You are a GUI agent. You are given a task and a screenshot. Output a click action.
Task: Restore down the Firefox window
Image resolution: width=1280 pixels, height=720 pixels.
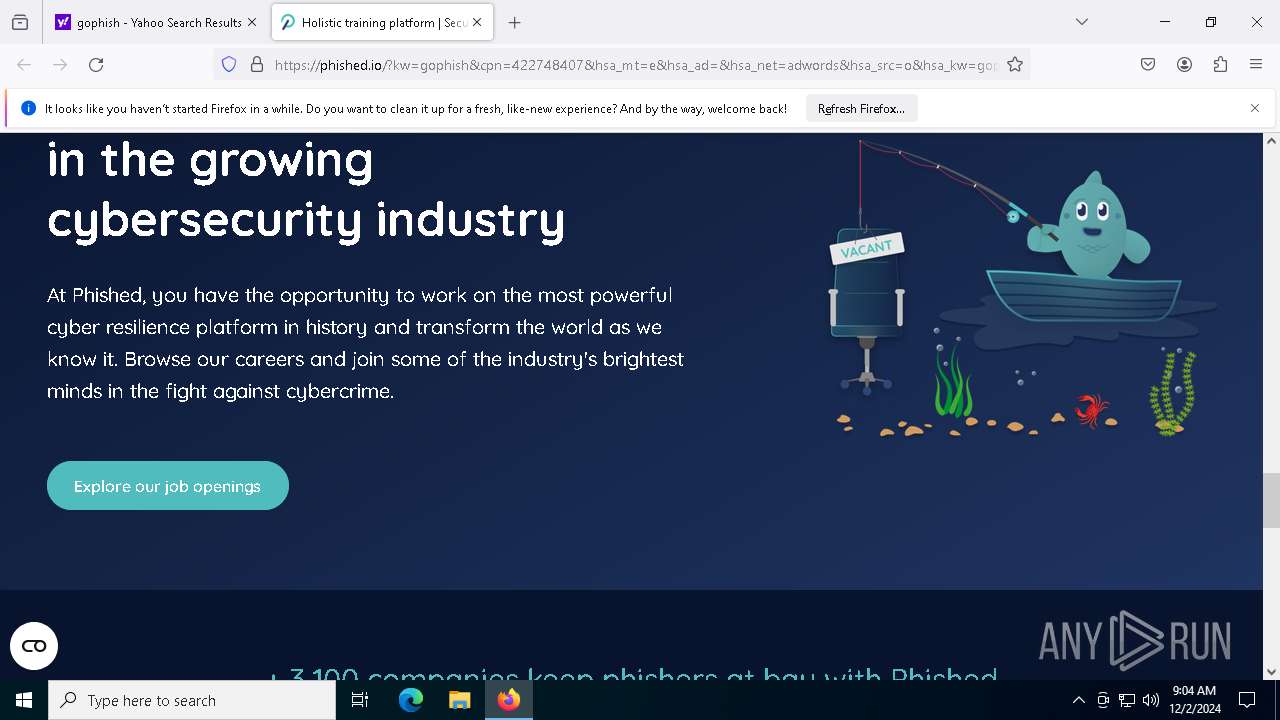tap(1210, 22)
